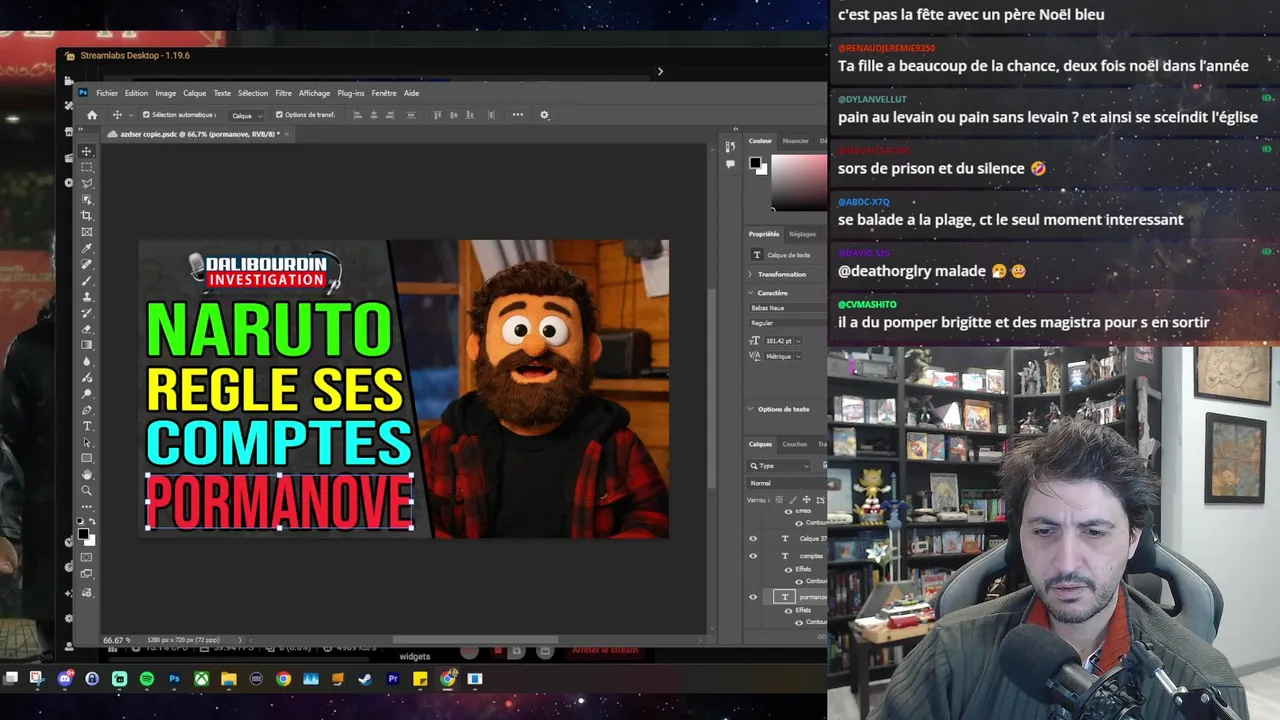Select the Brush tool
The height and width of the screenshot is (720, 1280).
click(x=87, y=280)
